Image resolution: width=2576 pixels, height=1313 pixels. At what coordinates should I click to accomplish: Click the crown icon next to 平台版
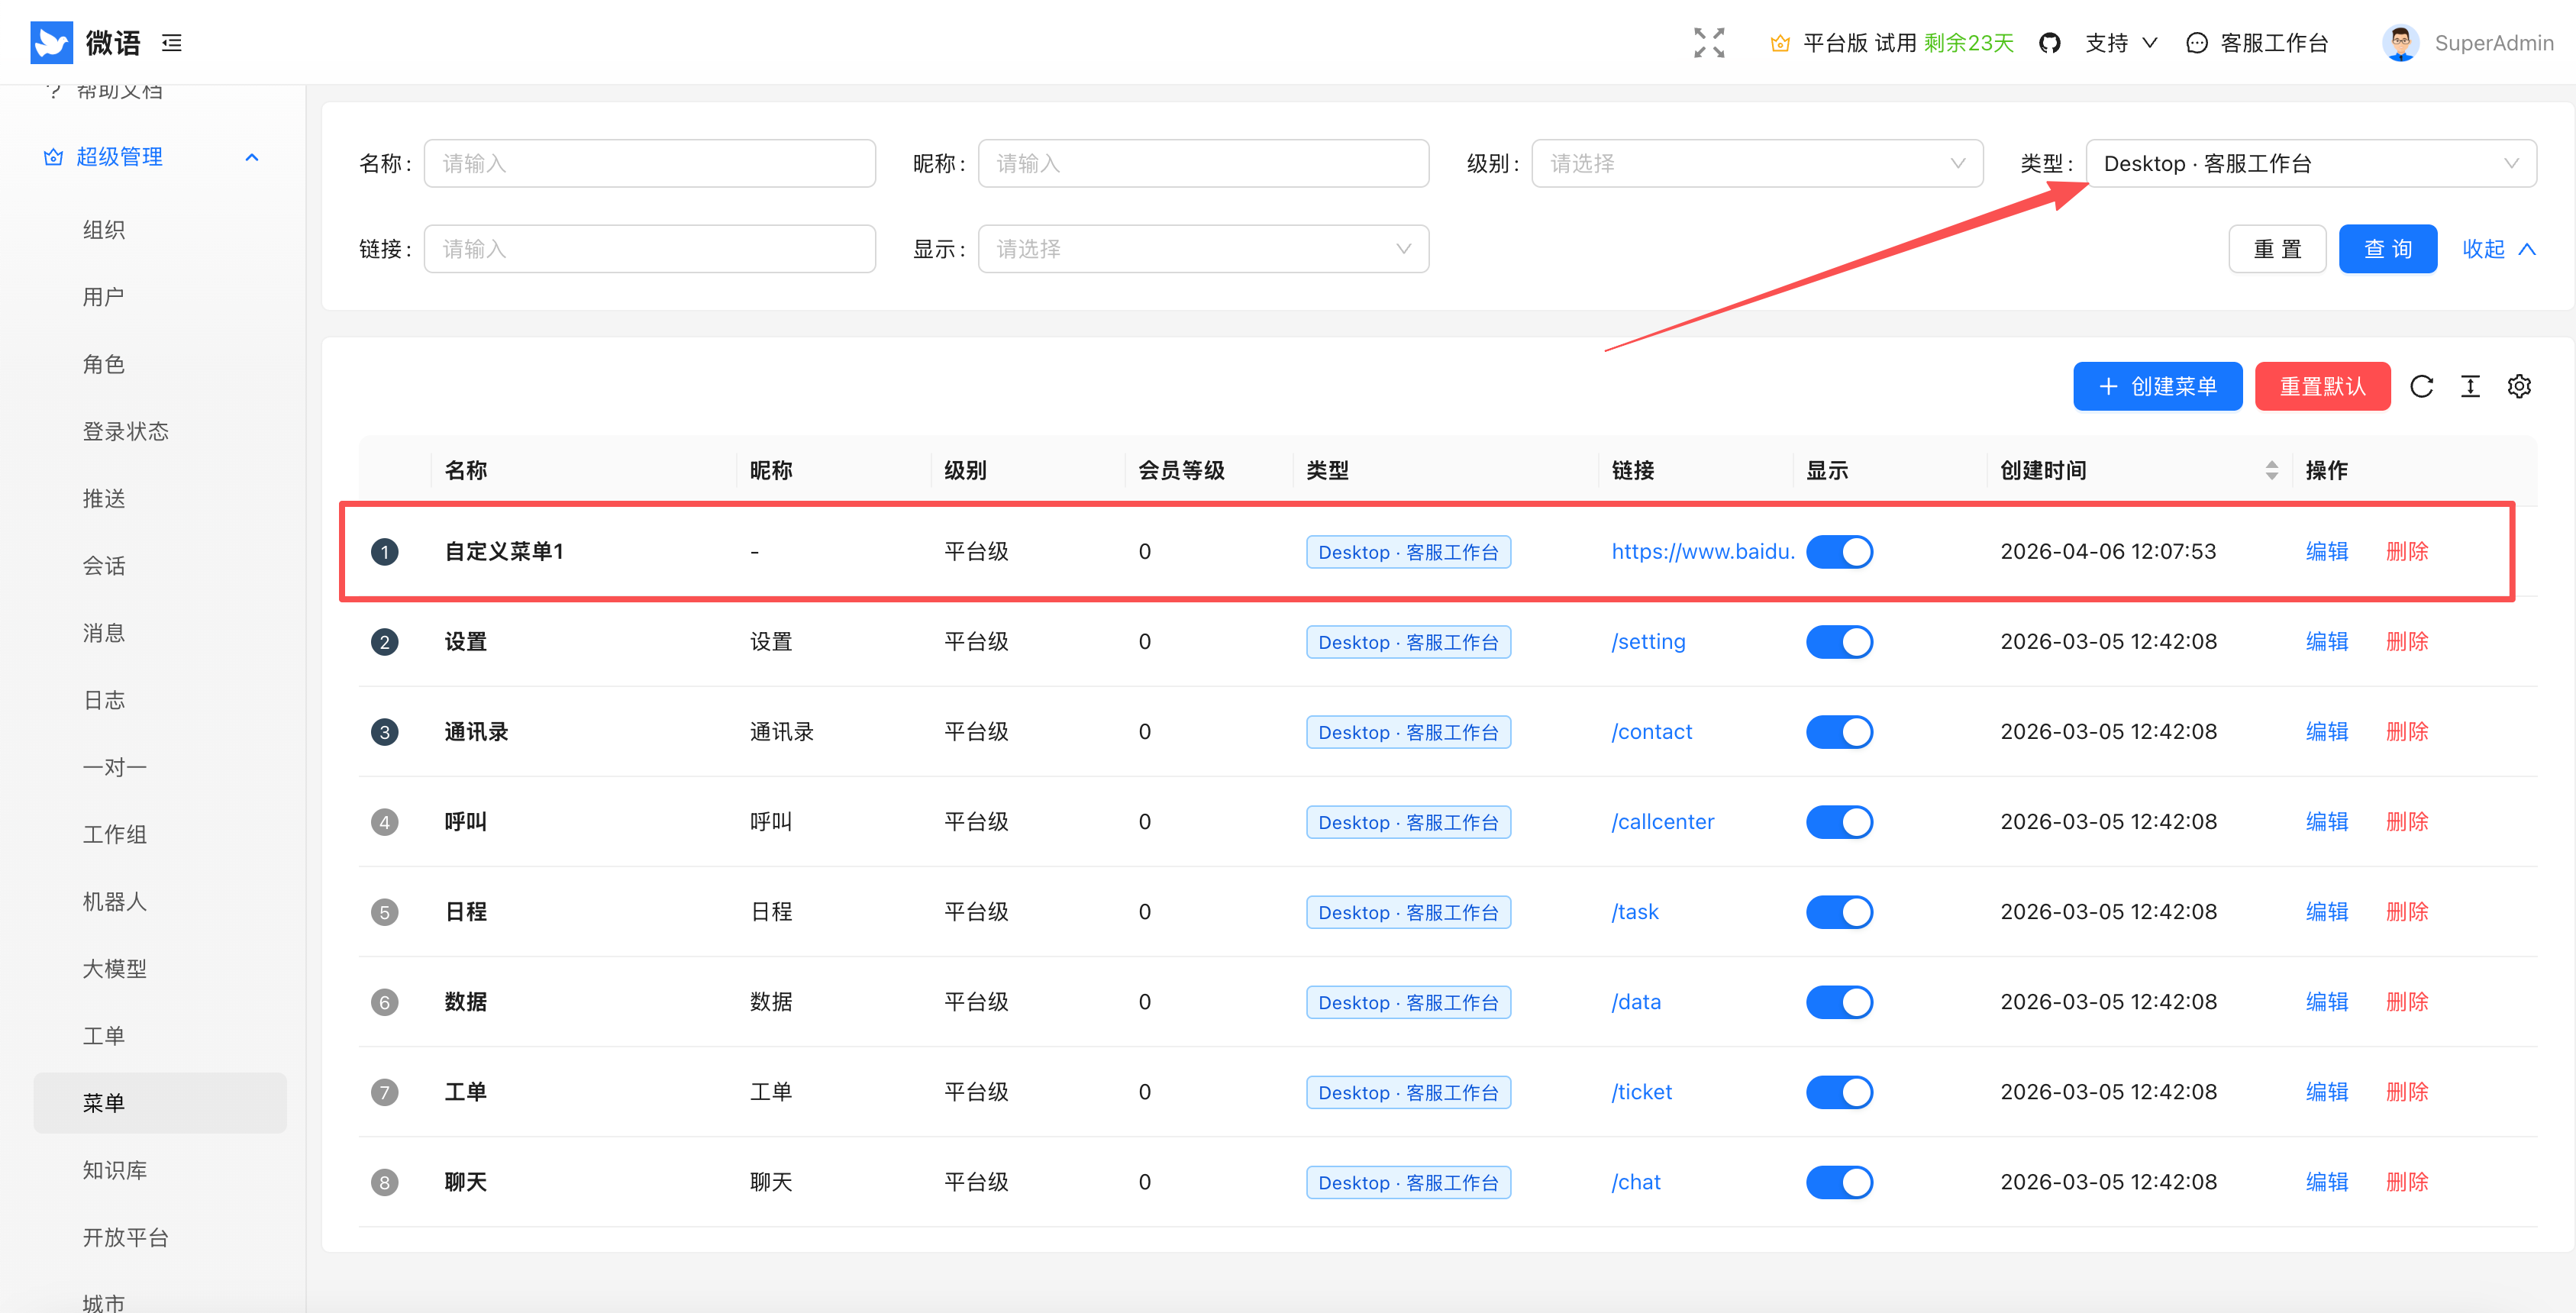[x=1780, y=43]
